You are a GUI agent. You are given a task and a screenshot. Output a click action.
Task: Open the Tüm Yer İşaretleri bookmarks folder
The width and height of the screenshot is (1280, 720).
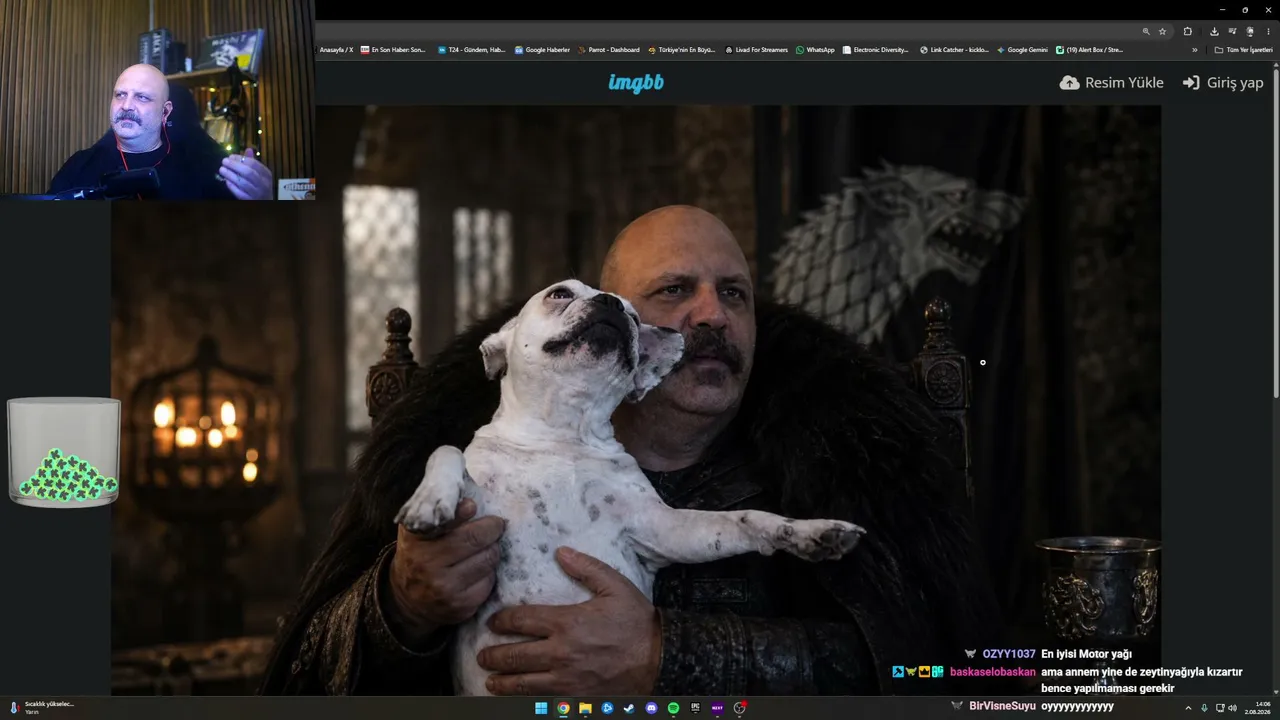click(1243, 50)
